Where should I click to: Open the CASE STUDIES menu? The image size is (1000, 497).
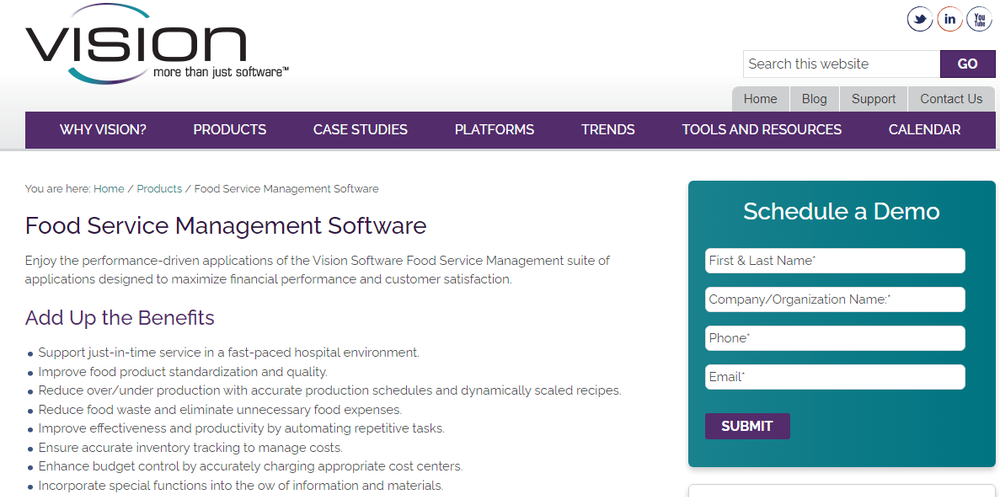(x=360, y=130)
